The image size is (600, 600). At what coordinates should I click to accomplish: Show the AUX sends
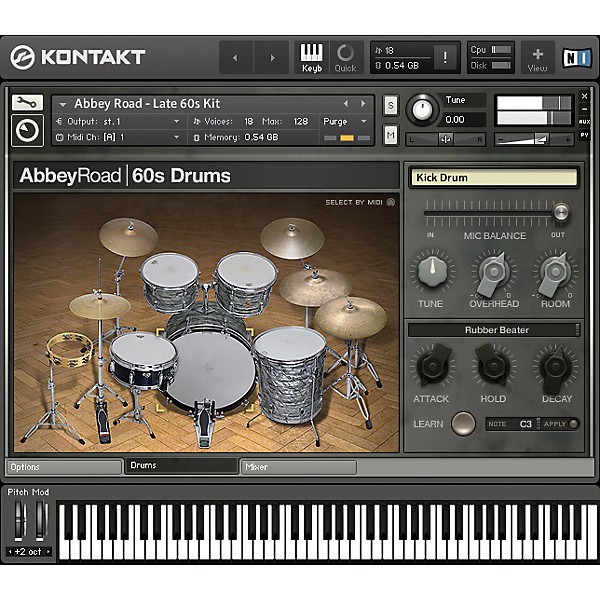coord(584,122)
